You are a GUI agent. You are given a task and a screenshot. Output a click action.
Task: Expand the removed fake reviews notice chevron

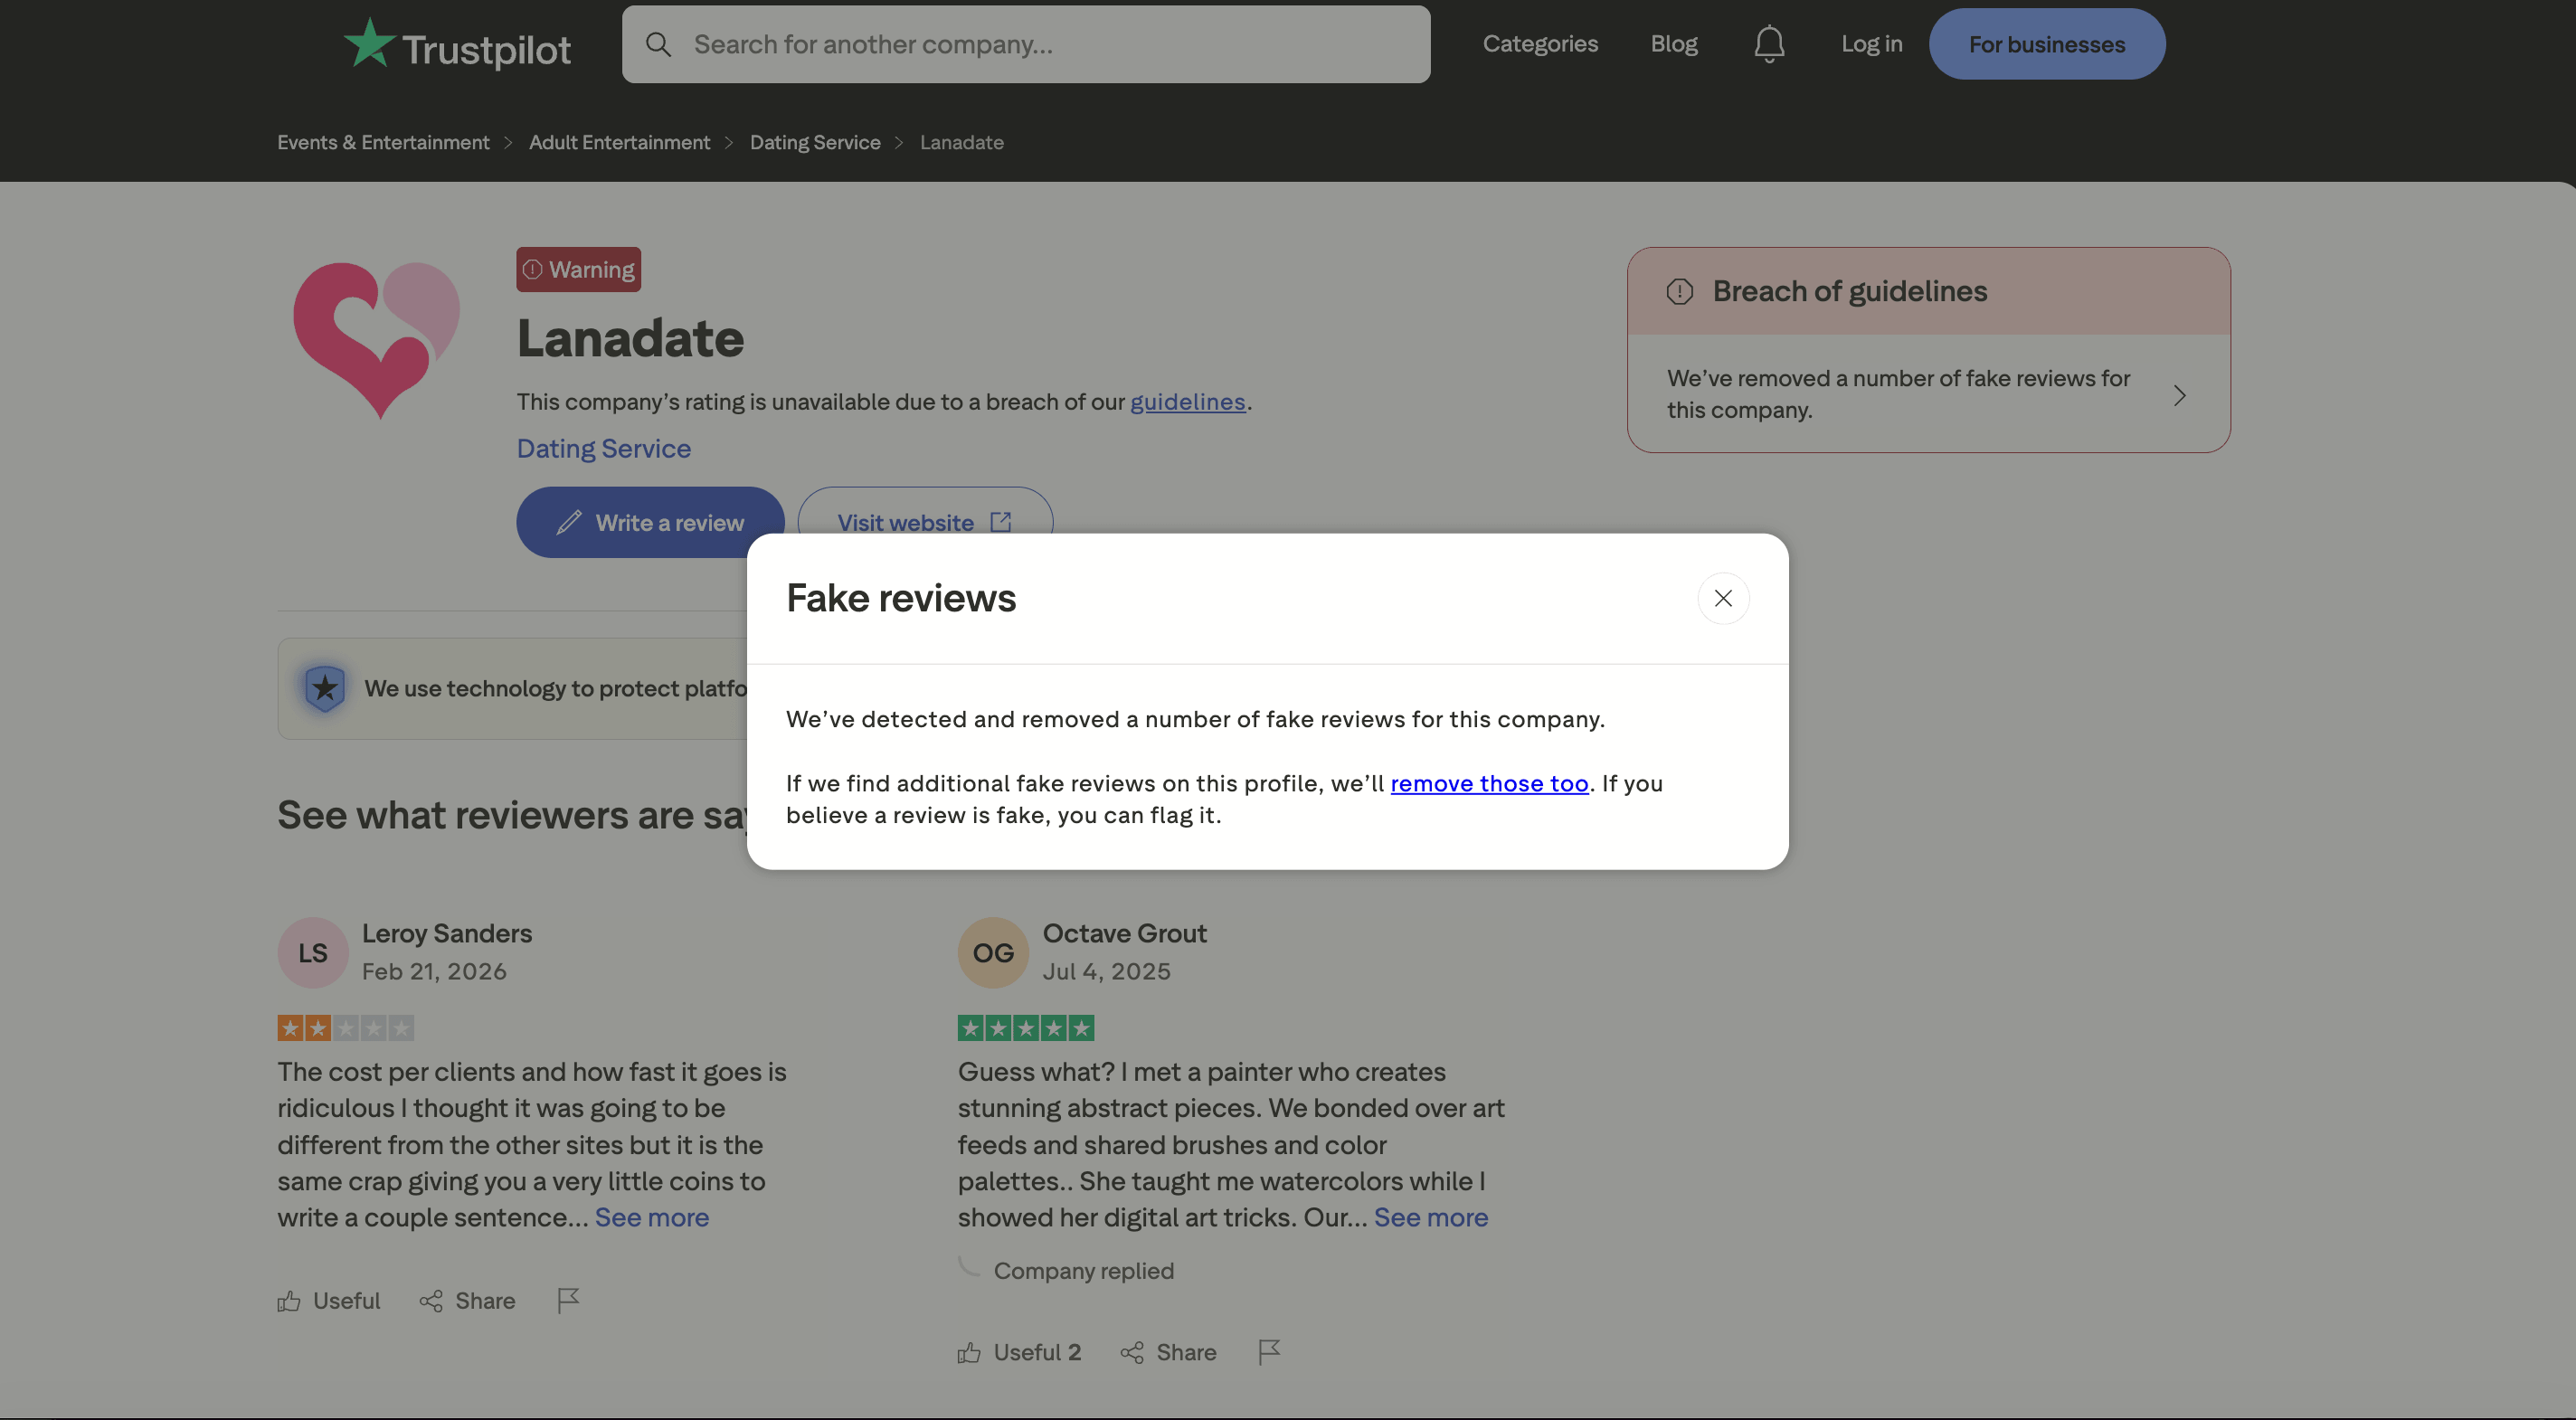click(2179, 395)
